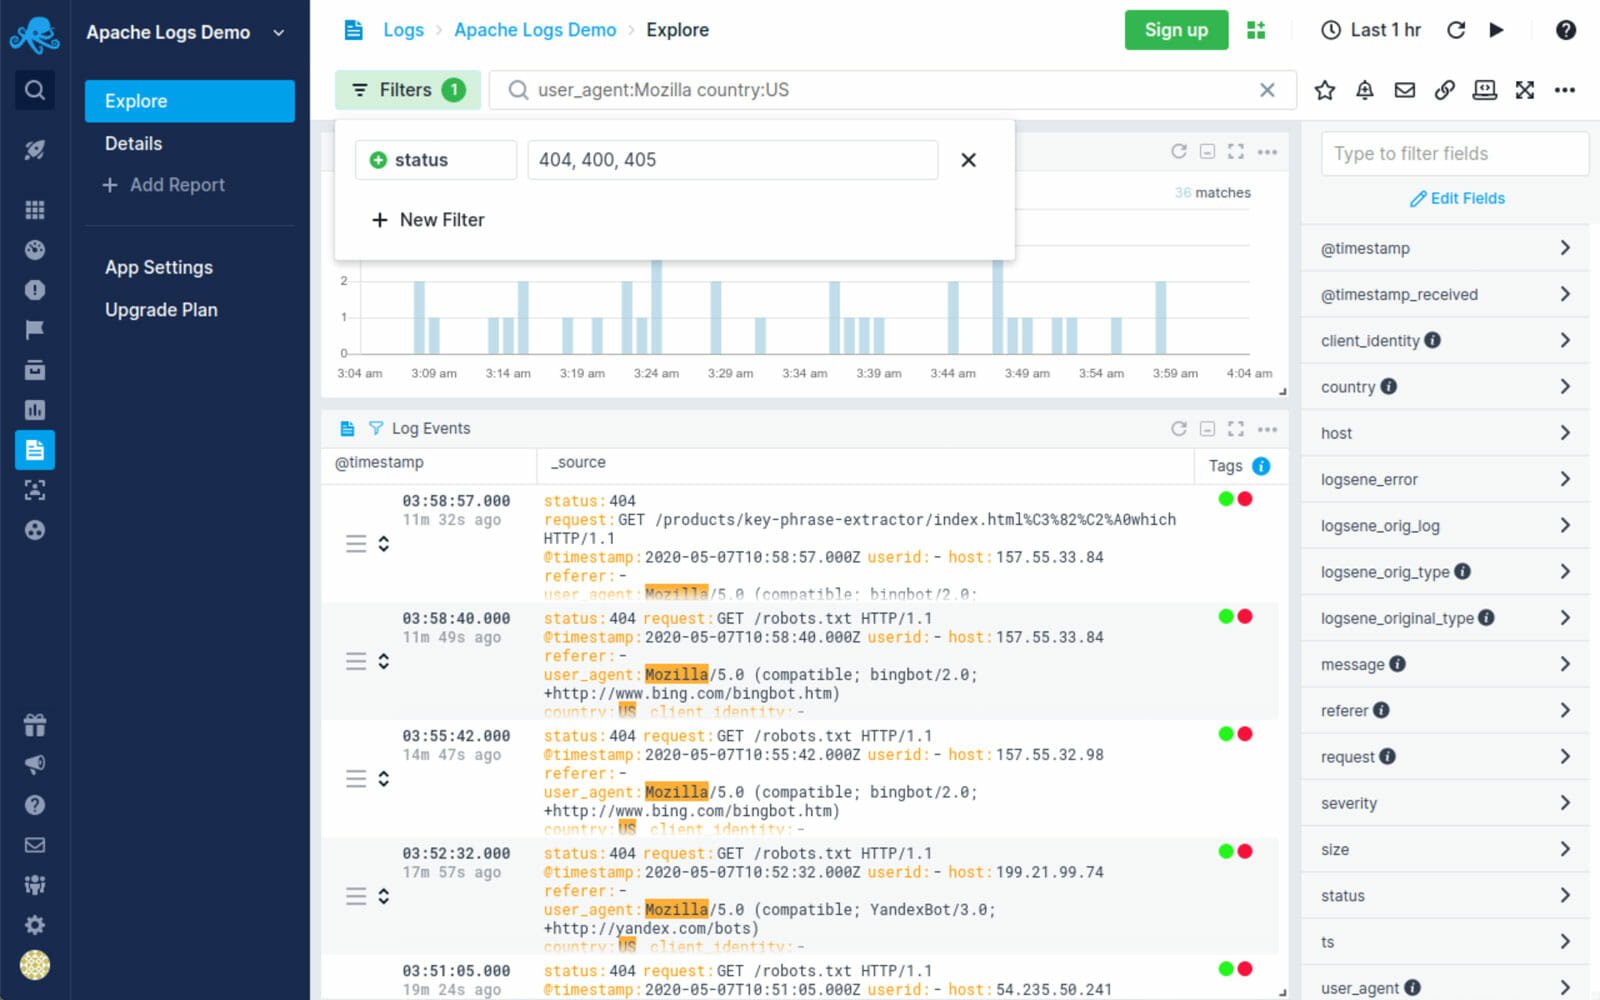The image size is (1600, 1000).
Task: Open the Last 1 hr time picker
Action: 1371,30
